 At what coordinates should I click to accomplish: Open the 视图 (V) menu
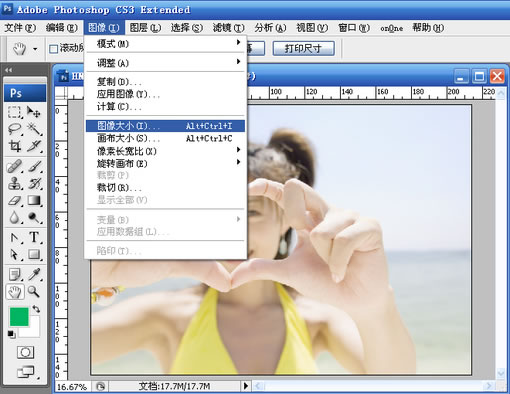(x=312, y=28)
